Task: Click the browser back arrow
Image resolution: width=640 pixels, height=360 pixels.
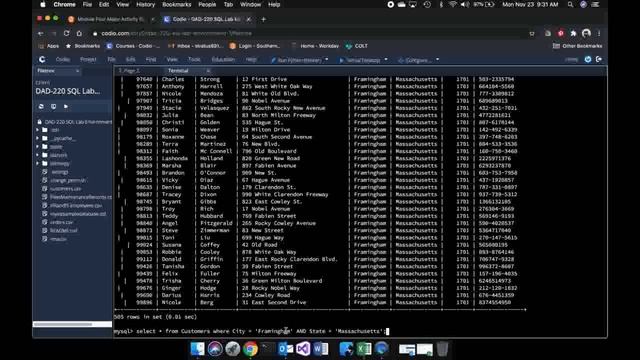Action: 40,33
